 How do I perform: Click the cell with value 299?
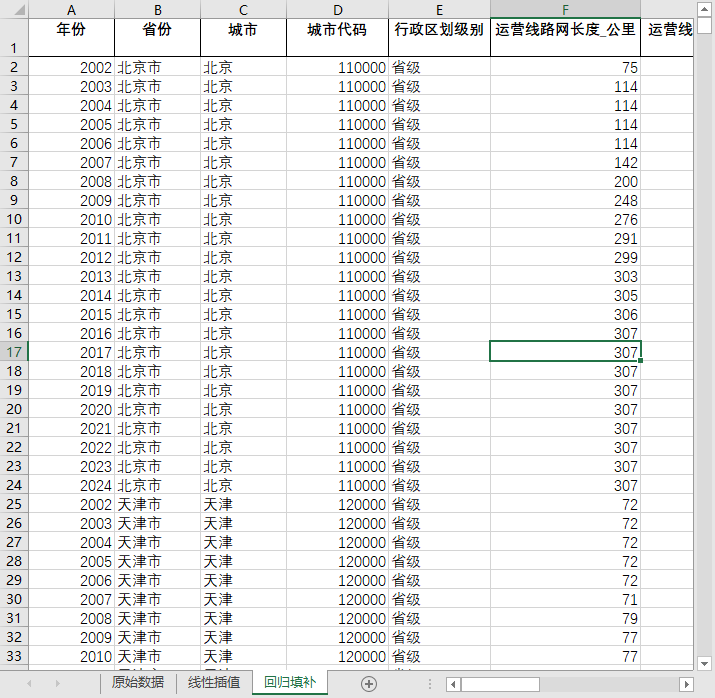click(565, 257)
